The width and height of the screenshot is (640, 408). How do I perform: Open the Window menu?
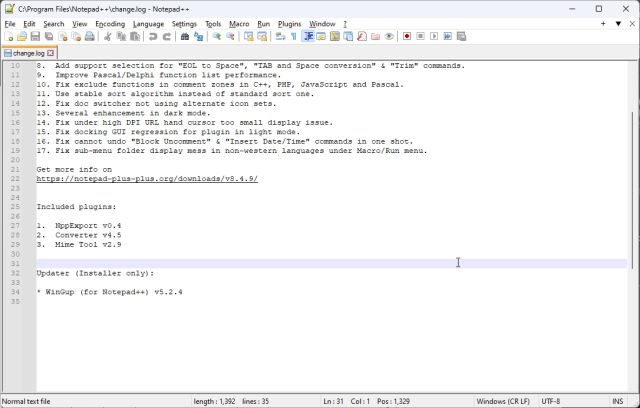coord(322,24)
